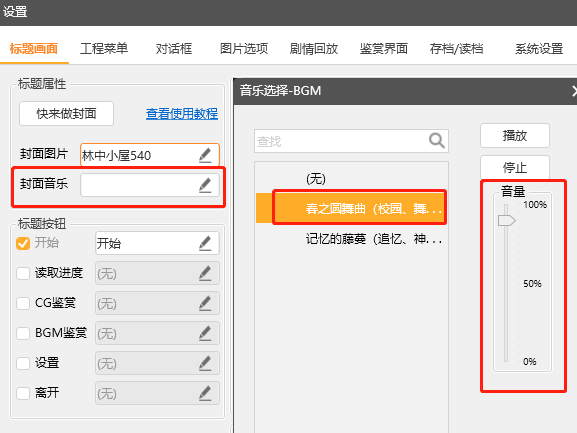Click pencil icon beside 开始 button field
This screenshot has width=577, height=433.
[x=205, y=243]
